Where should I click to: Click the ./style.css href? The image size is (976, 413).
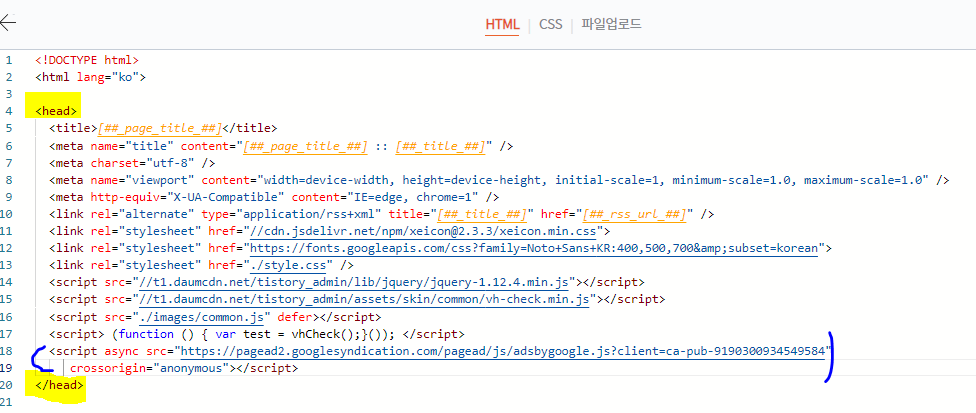(x=288, y=266)
